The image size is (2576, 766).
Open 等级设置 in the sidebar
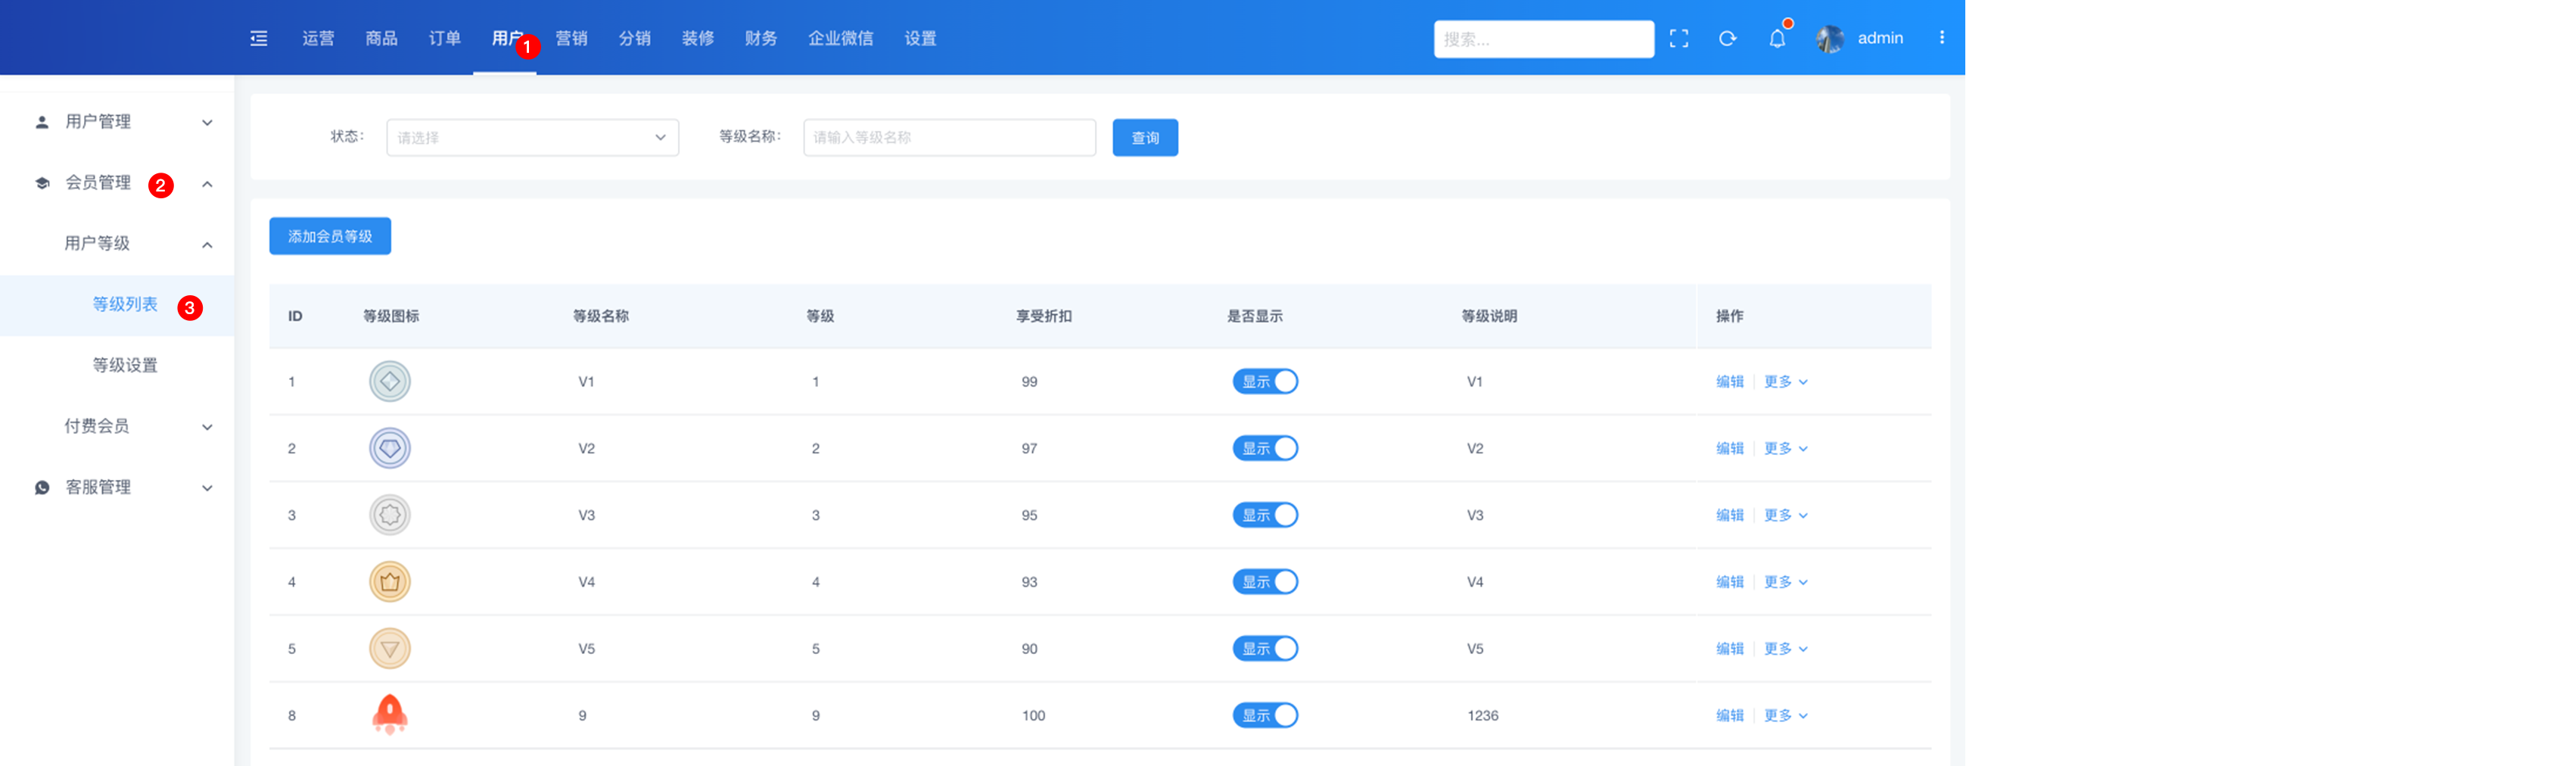[125, 365]
